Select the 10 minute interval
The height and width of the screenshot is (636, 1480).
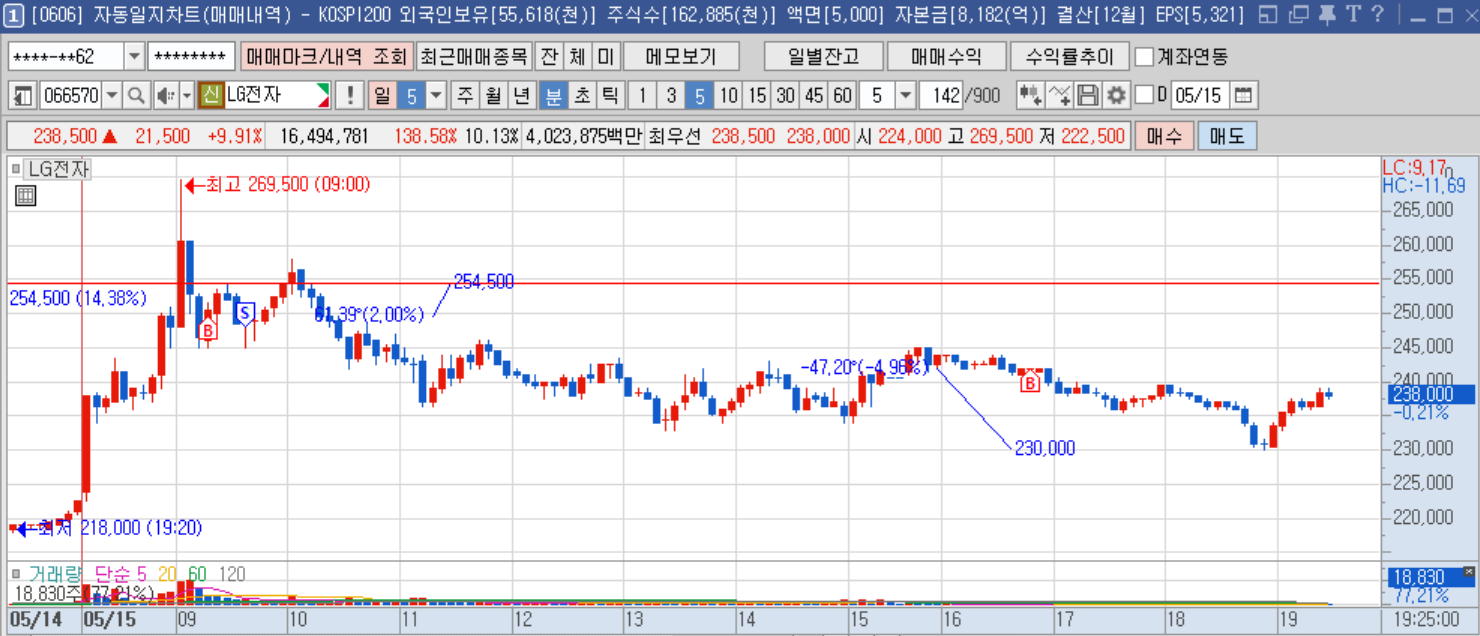pos(729,96)
